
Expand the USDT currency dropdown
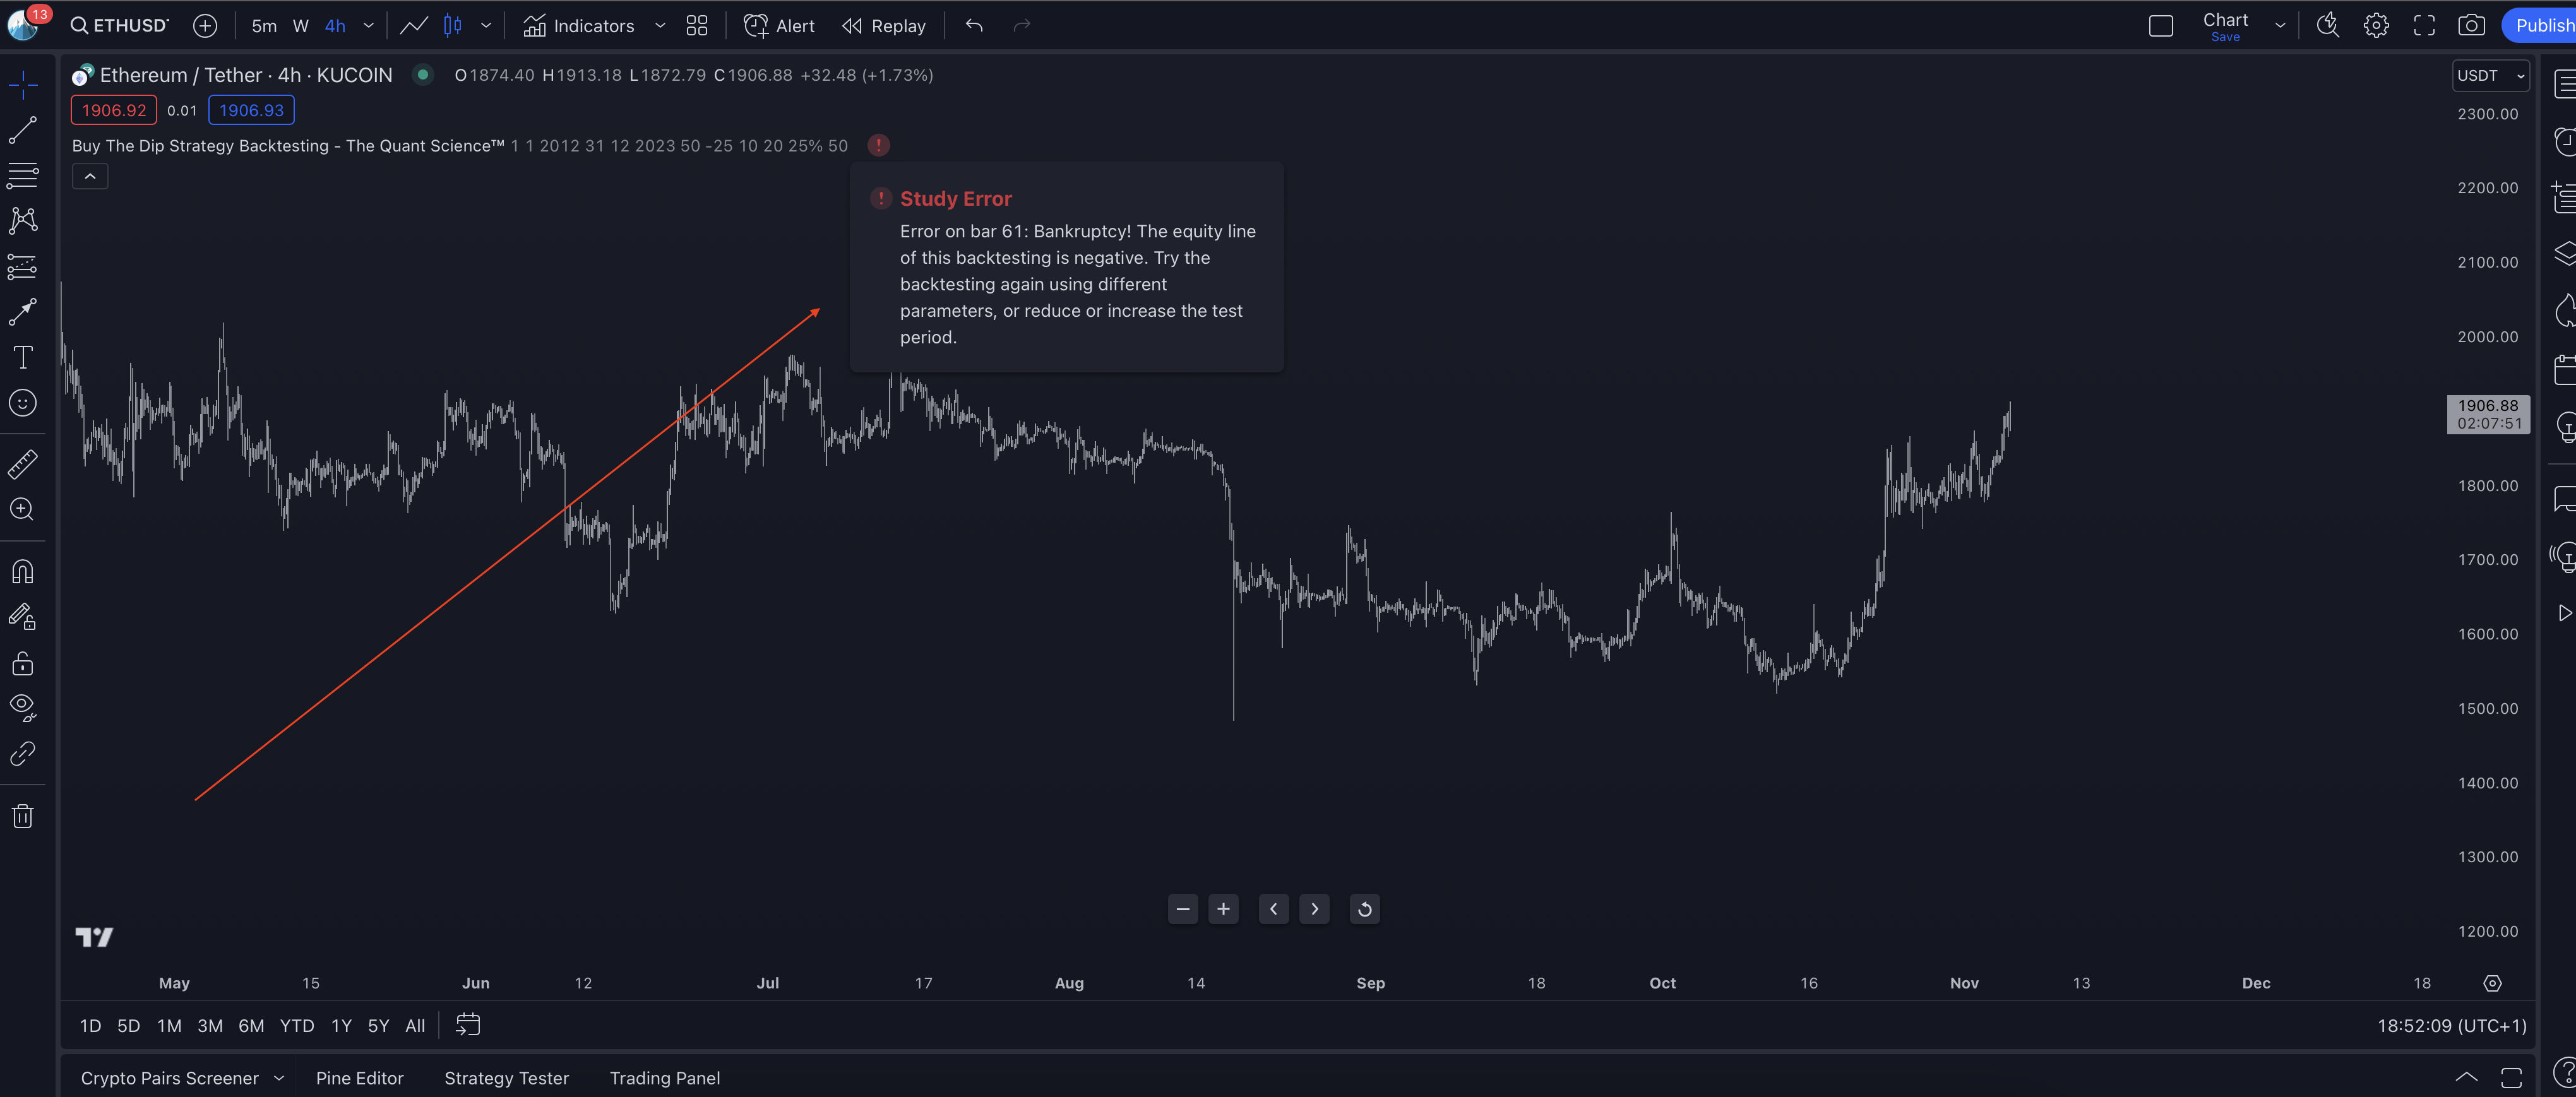coord(2490,76)
